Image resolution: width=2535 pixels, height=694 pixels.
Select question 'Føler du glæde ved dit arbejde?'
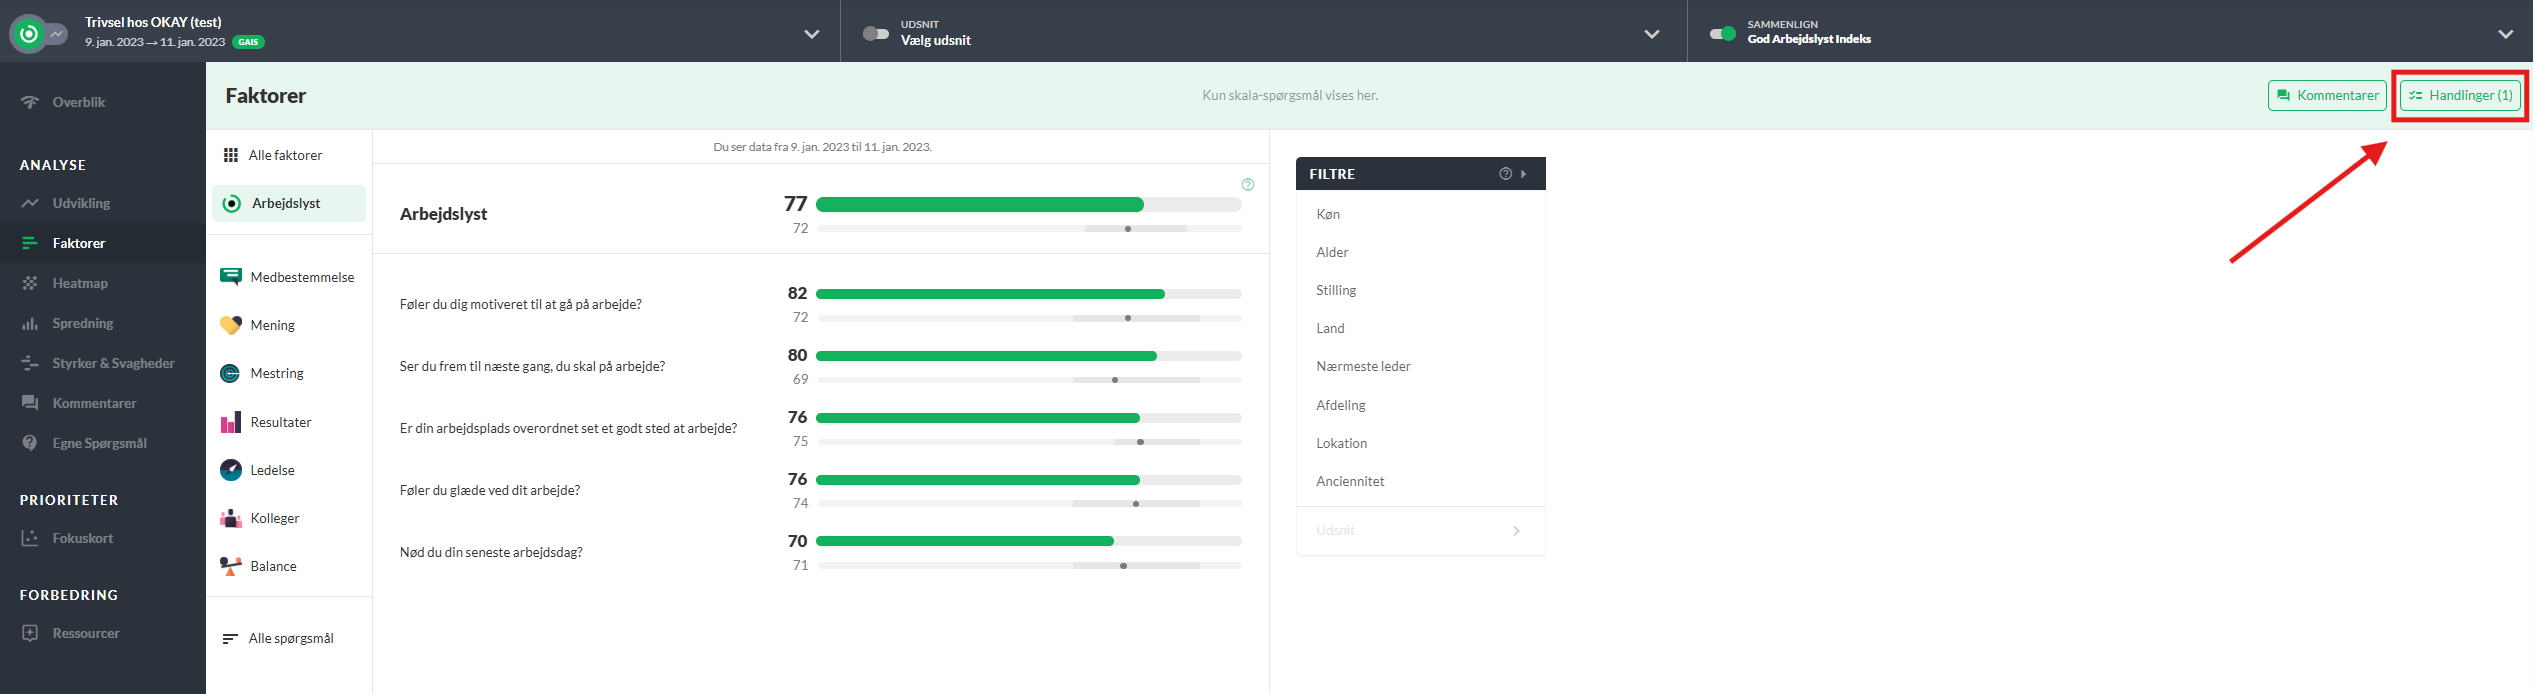pyautogui.click(x=490, y=490)
